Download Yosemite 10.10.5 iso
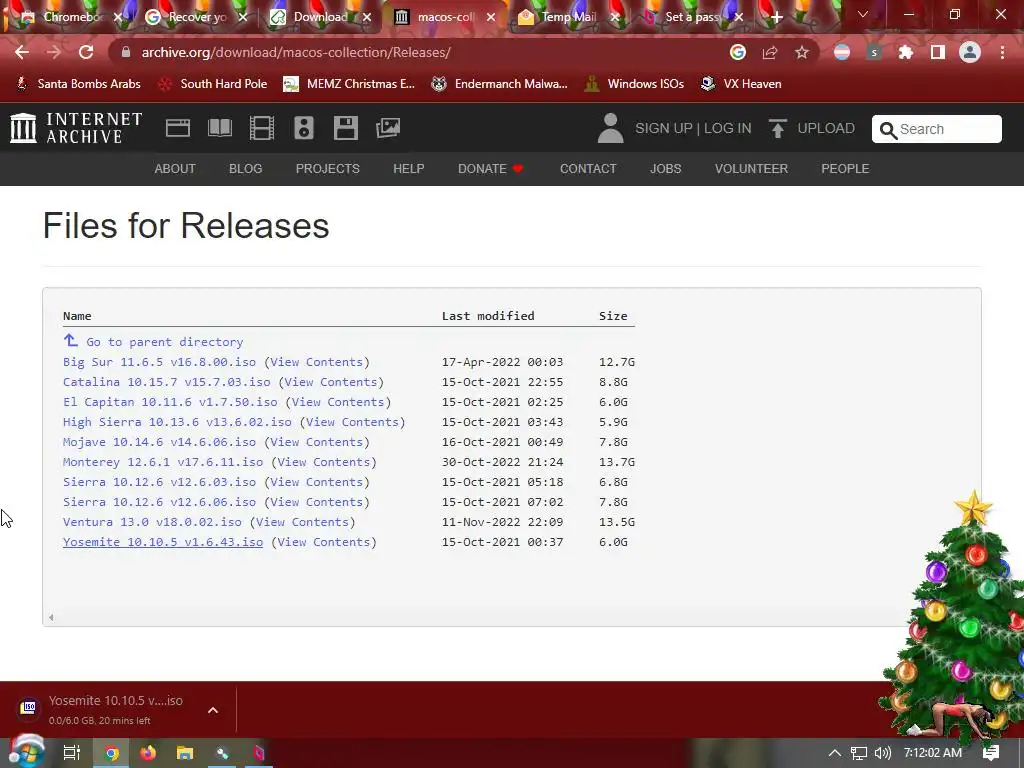This screenshot has height=768, width=1024. 163,542
